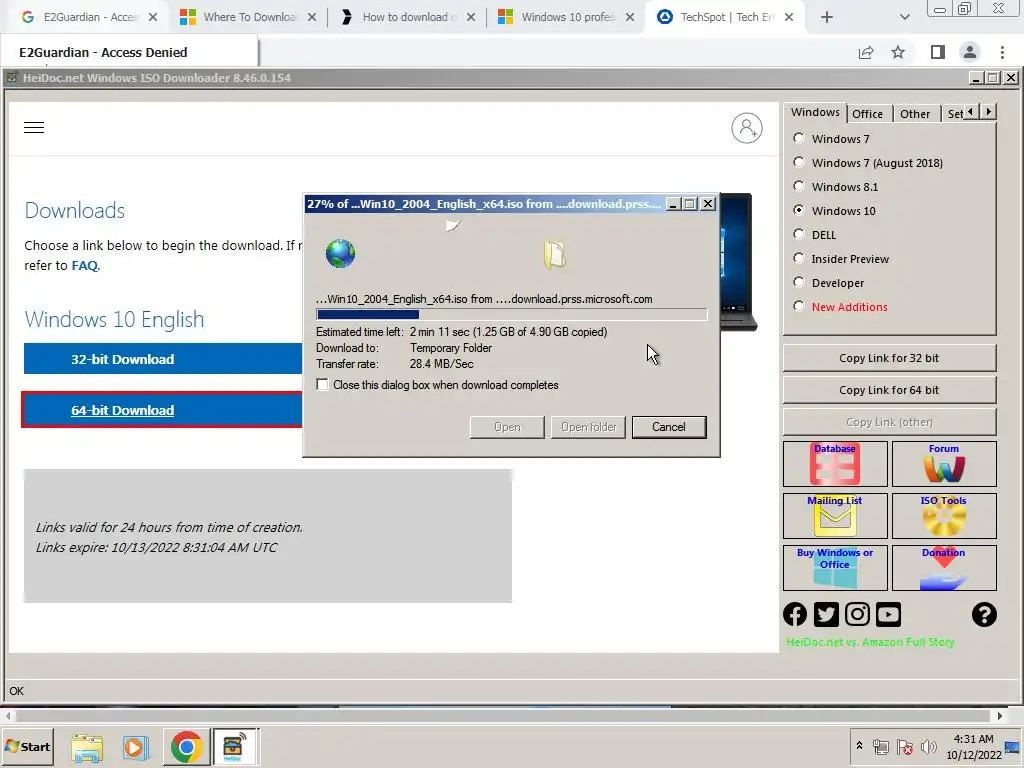Visit the HeiDoc Facebook page icon

pyautogui.click(x=795, y=615)
